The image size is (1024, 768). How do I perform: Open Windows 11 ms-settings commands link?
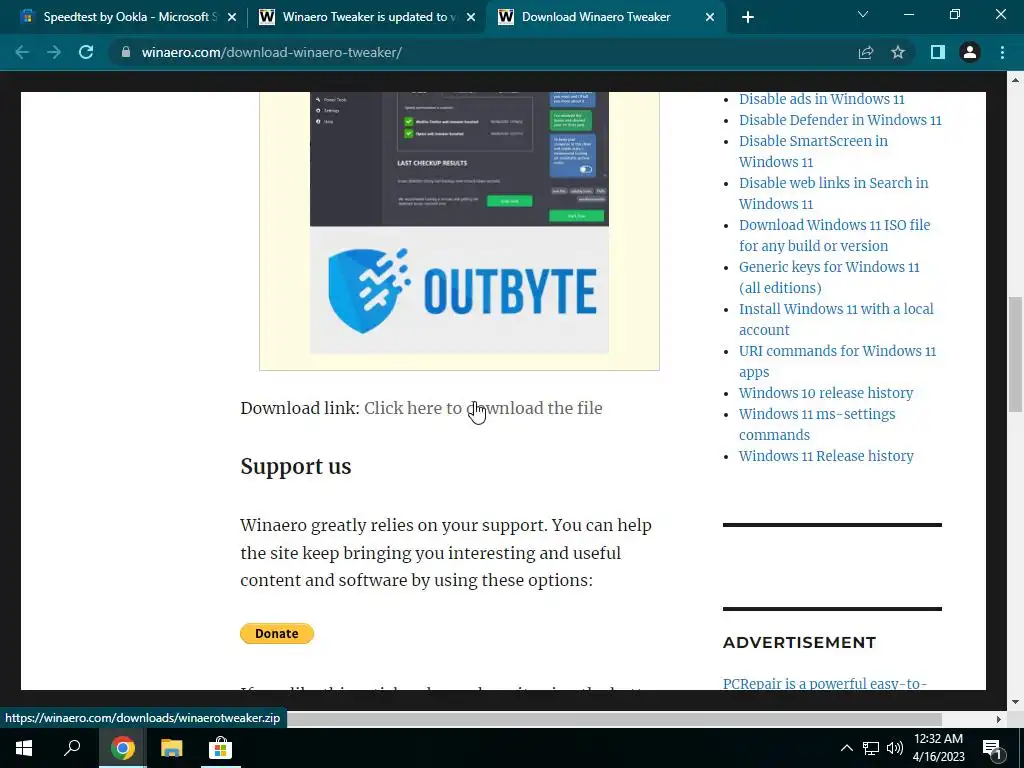[817, 424]
